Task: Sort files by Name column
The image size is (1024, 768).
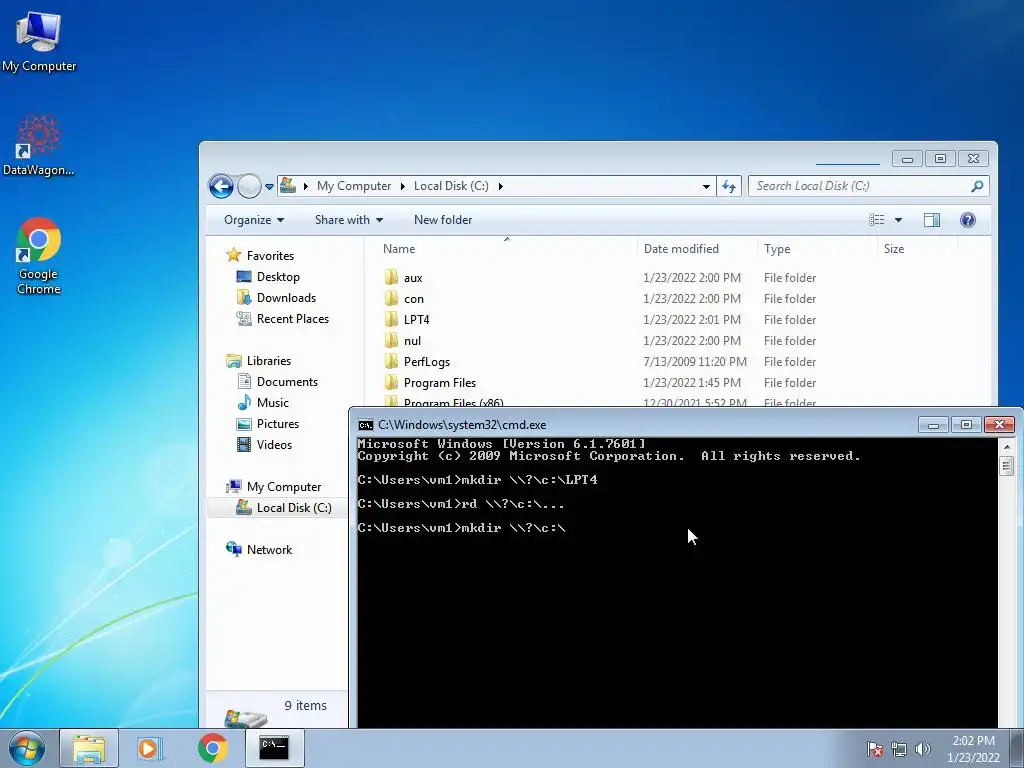Action: click(398, 249)
